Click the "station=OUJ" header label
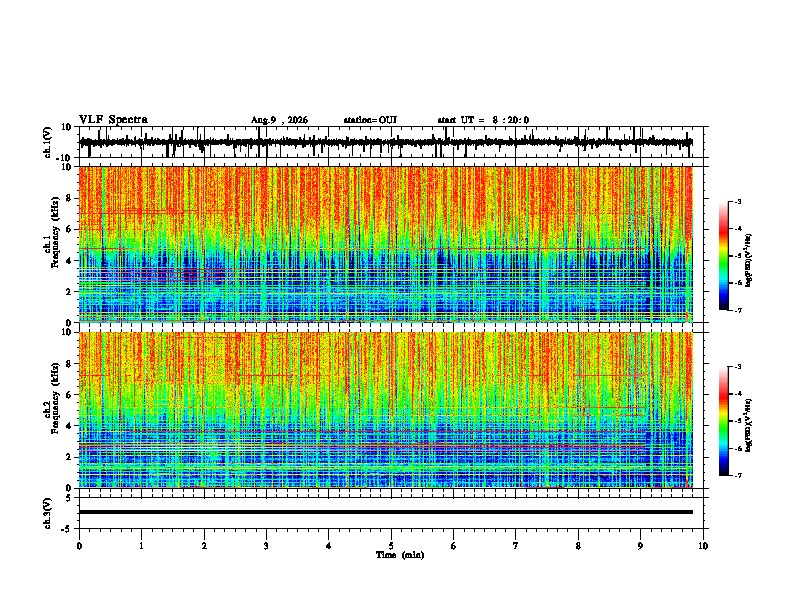Image resolution: width=792 pixels, height=612 pixels. (x=370, y=120)
